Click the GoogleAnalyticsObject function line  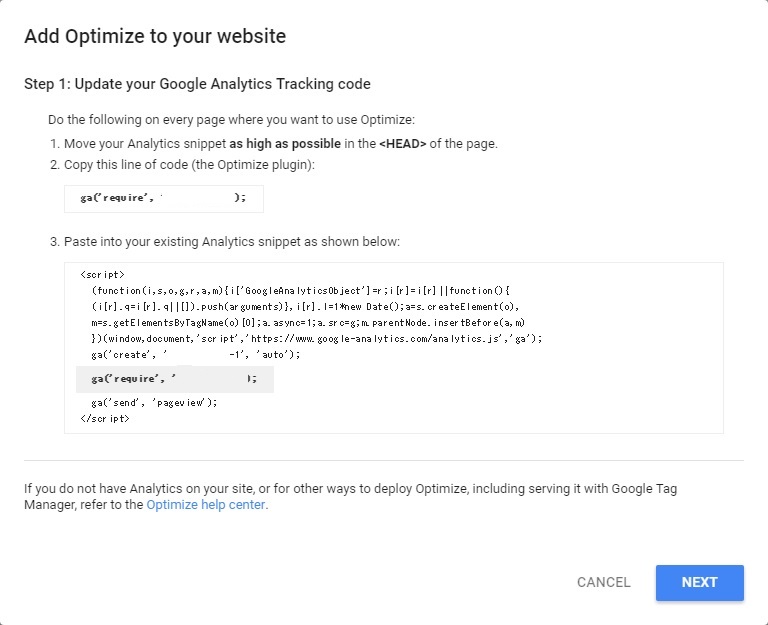coord(300,290)
